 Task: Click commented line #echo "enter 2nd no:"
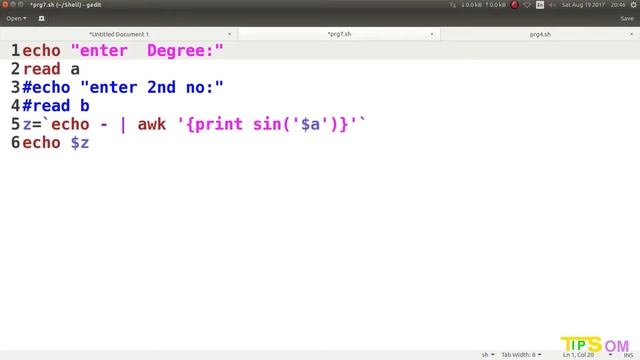coord(123,87)
